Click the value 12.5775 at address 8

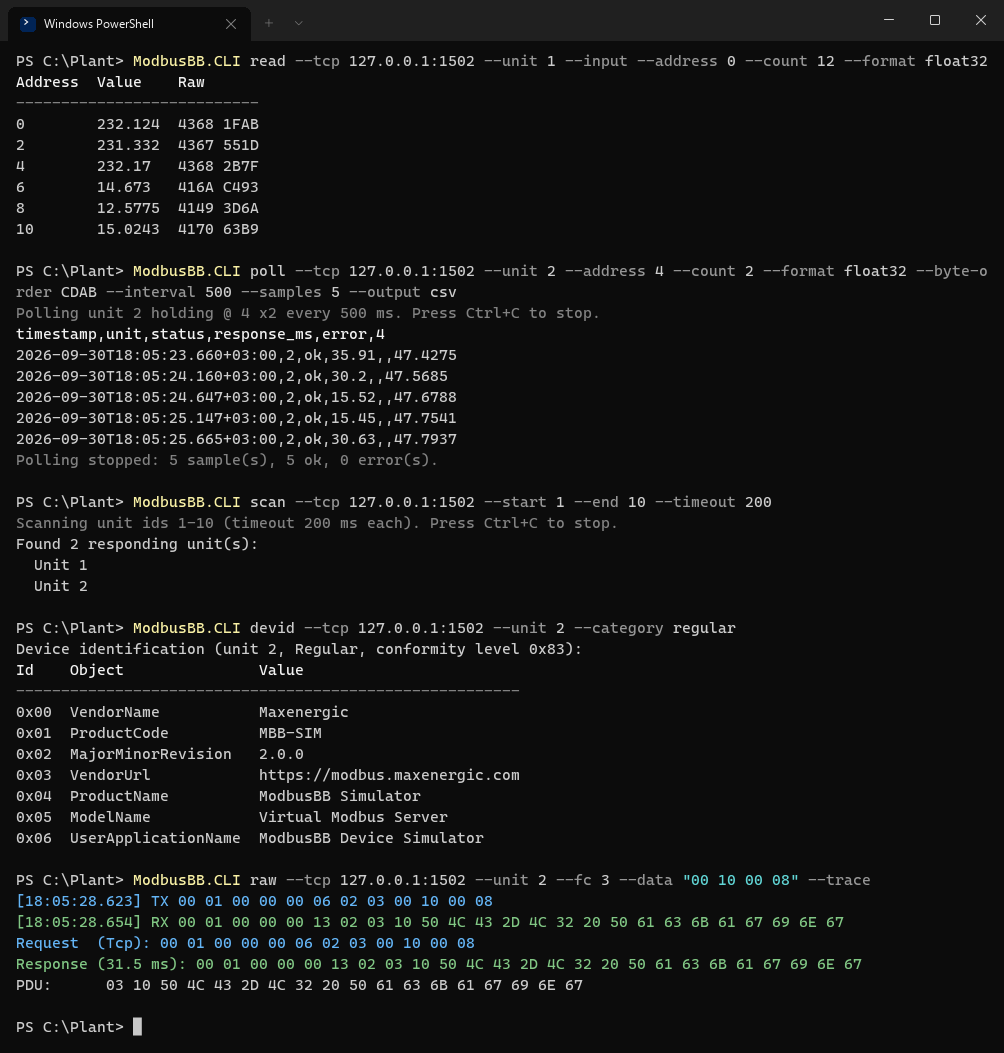(x=128, y=208)
